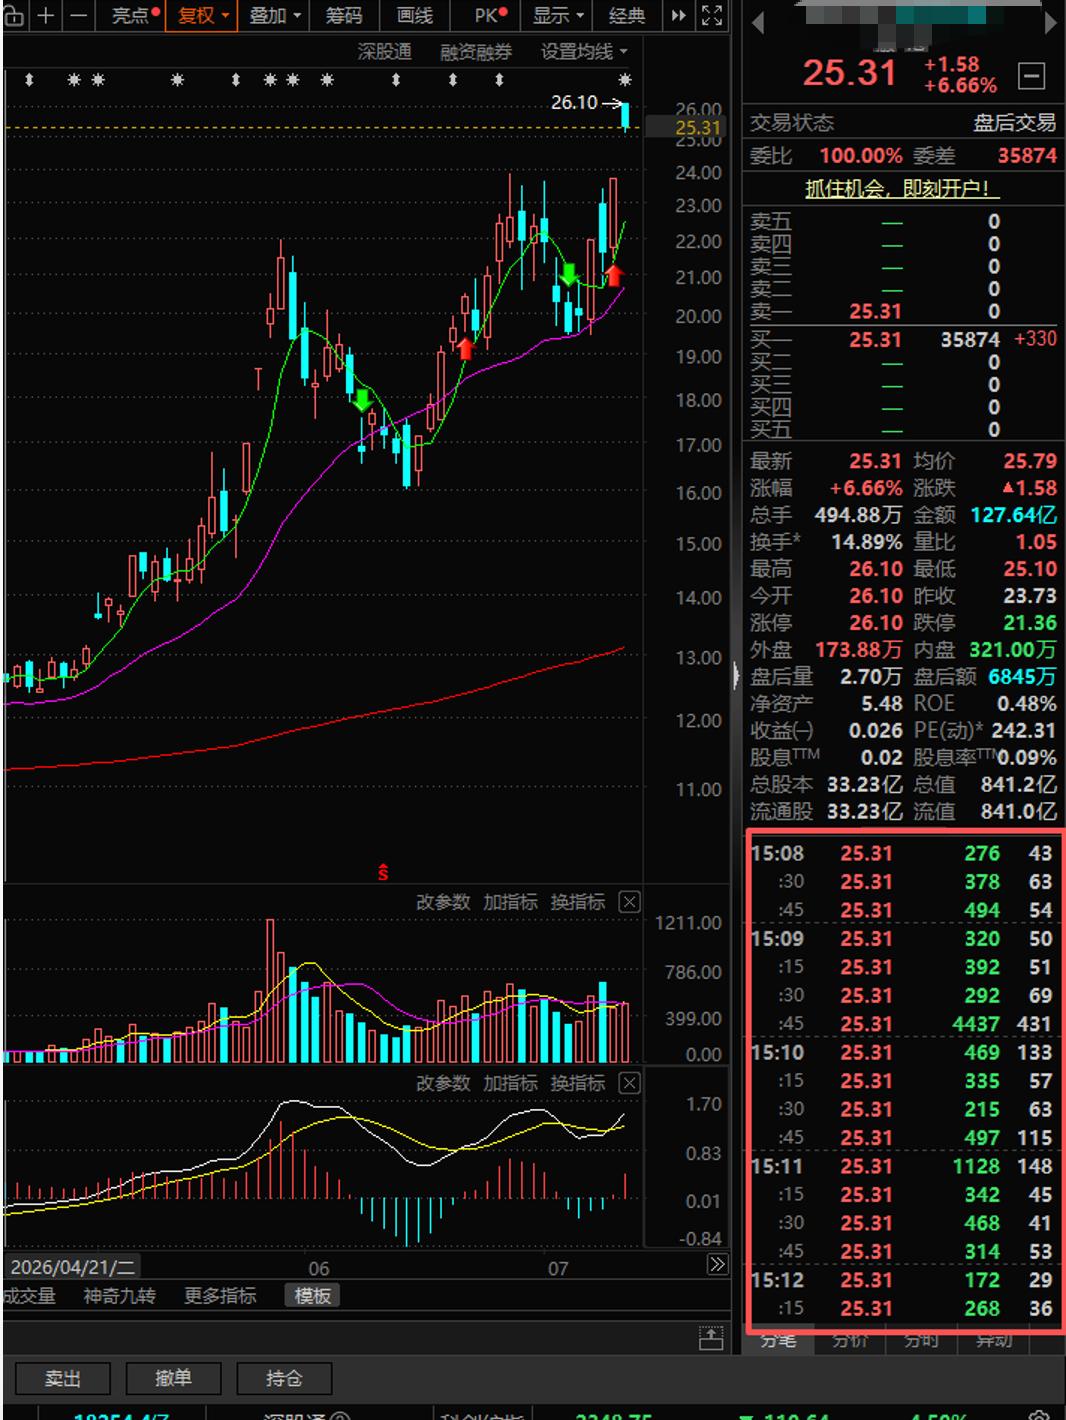This screenshot has height=1420, width=1066.
Task: Enter fullscreen chart view
Action: point(711,15)
